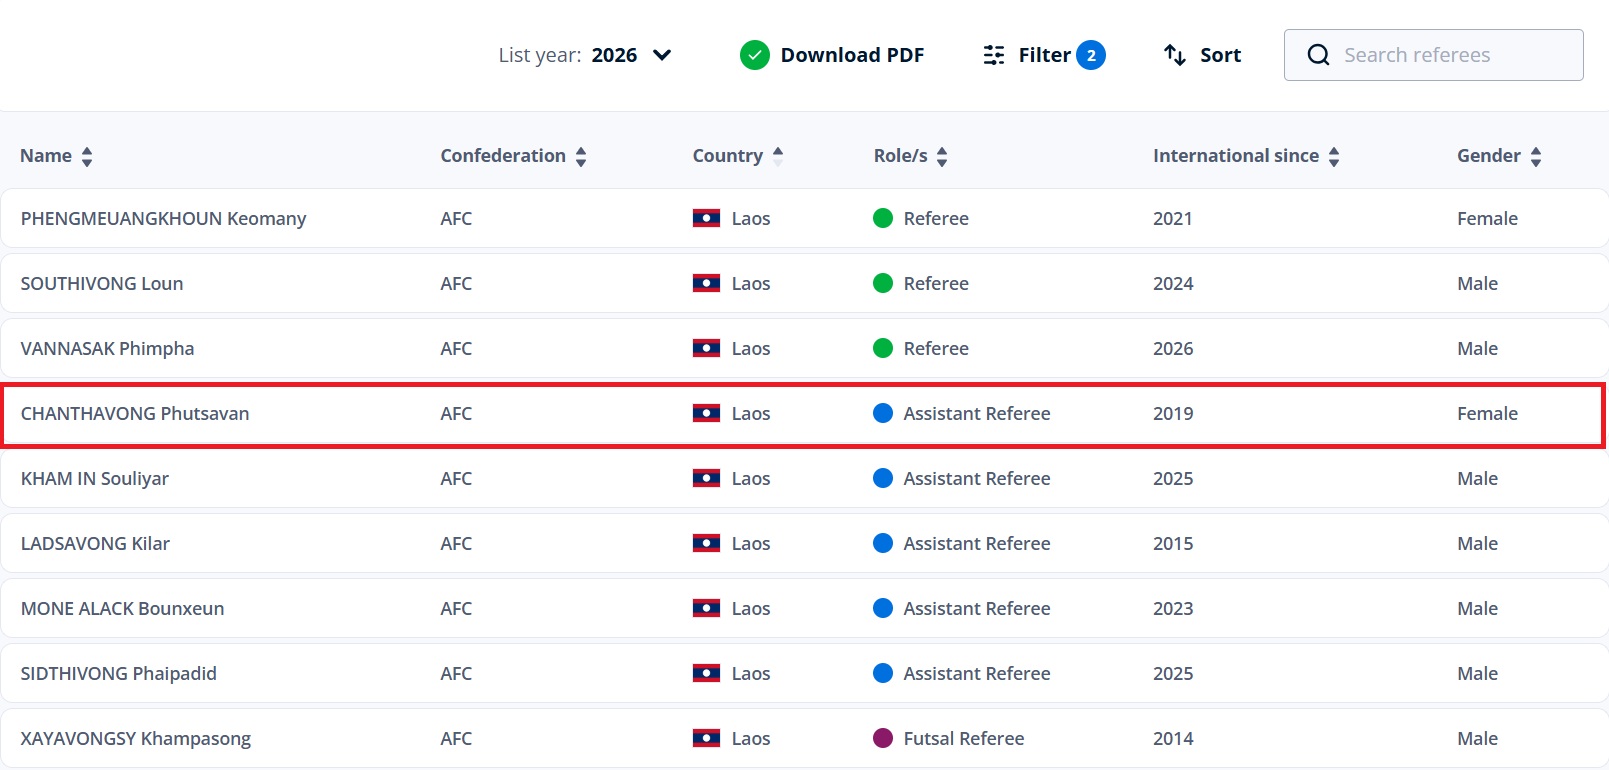Viewport: 1609px width, 770px height.
Task: Click the green Download PDF checkmark icon
Action: pos(754,55)
